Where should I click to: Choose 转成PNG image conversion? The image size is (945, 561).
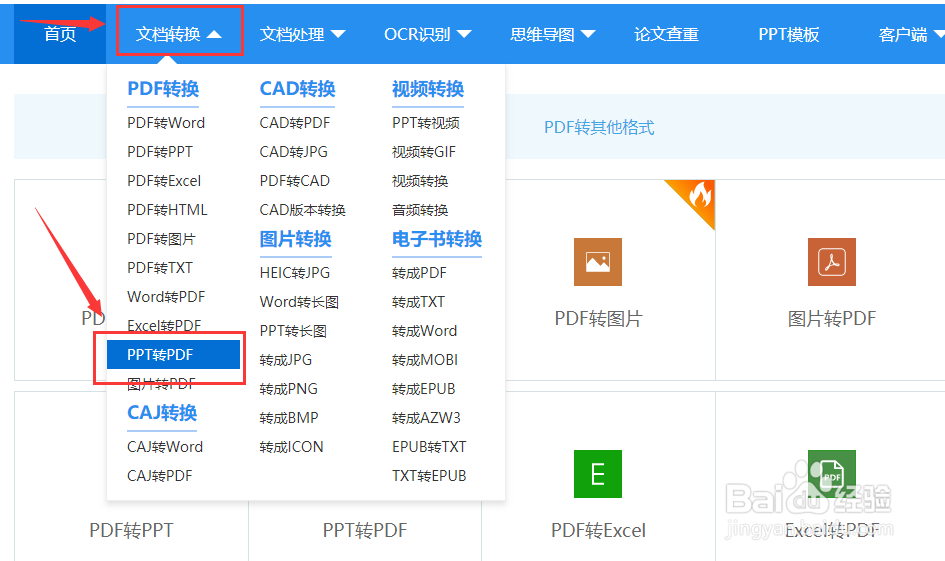[289, 389]
